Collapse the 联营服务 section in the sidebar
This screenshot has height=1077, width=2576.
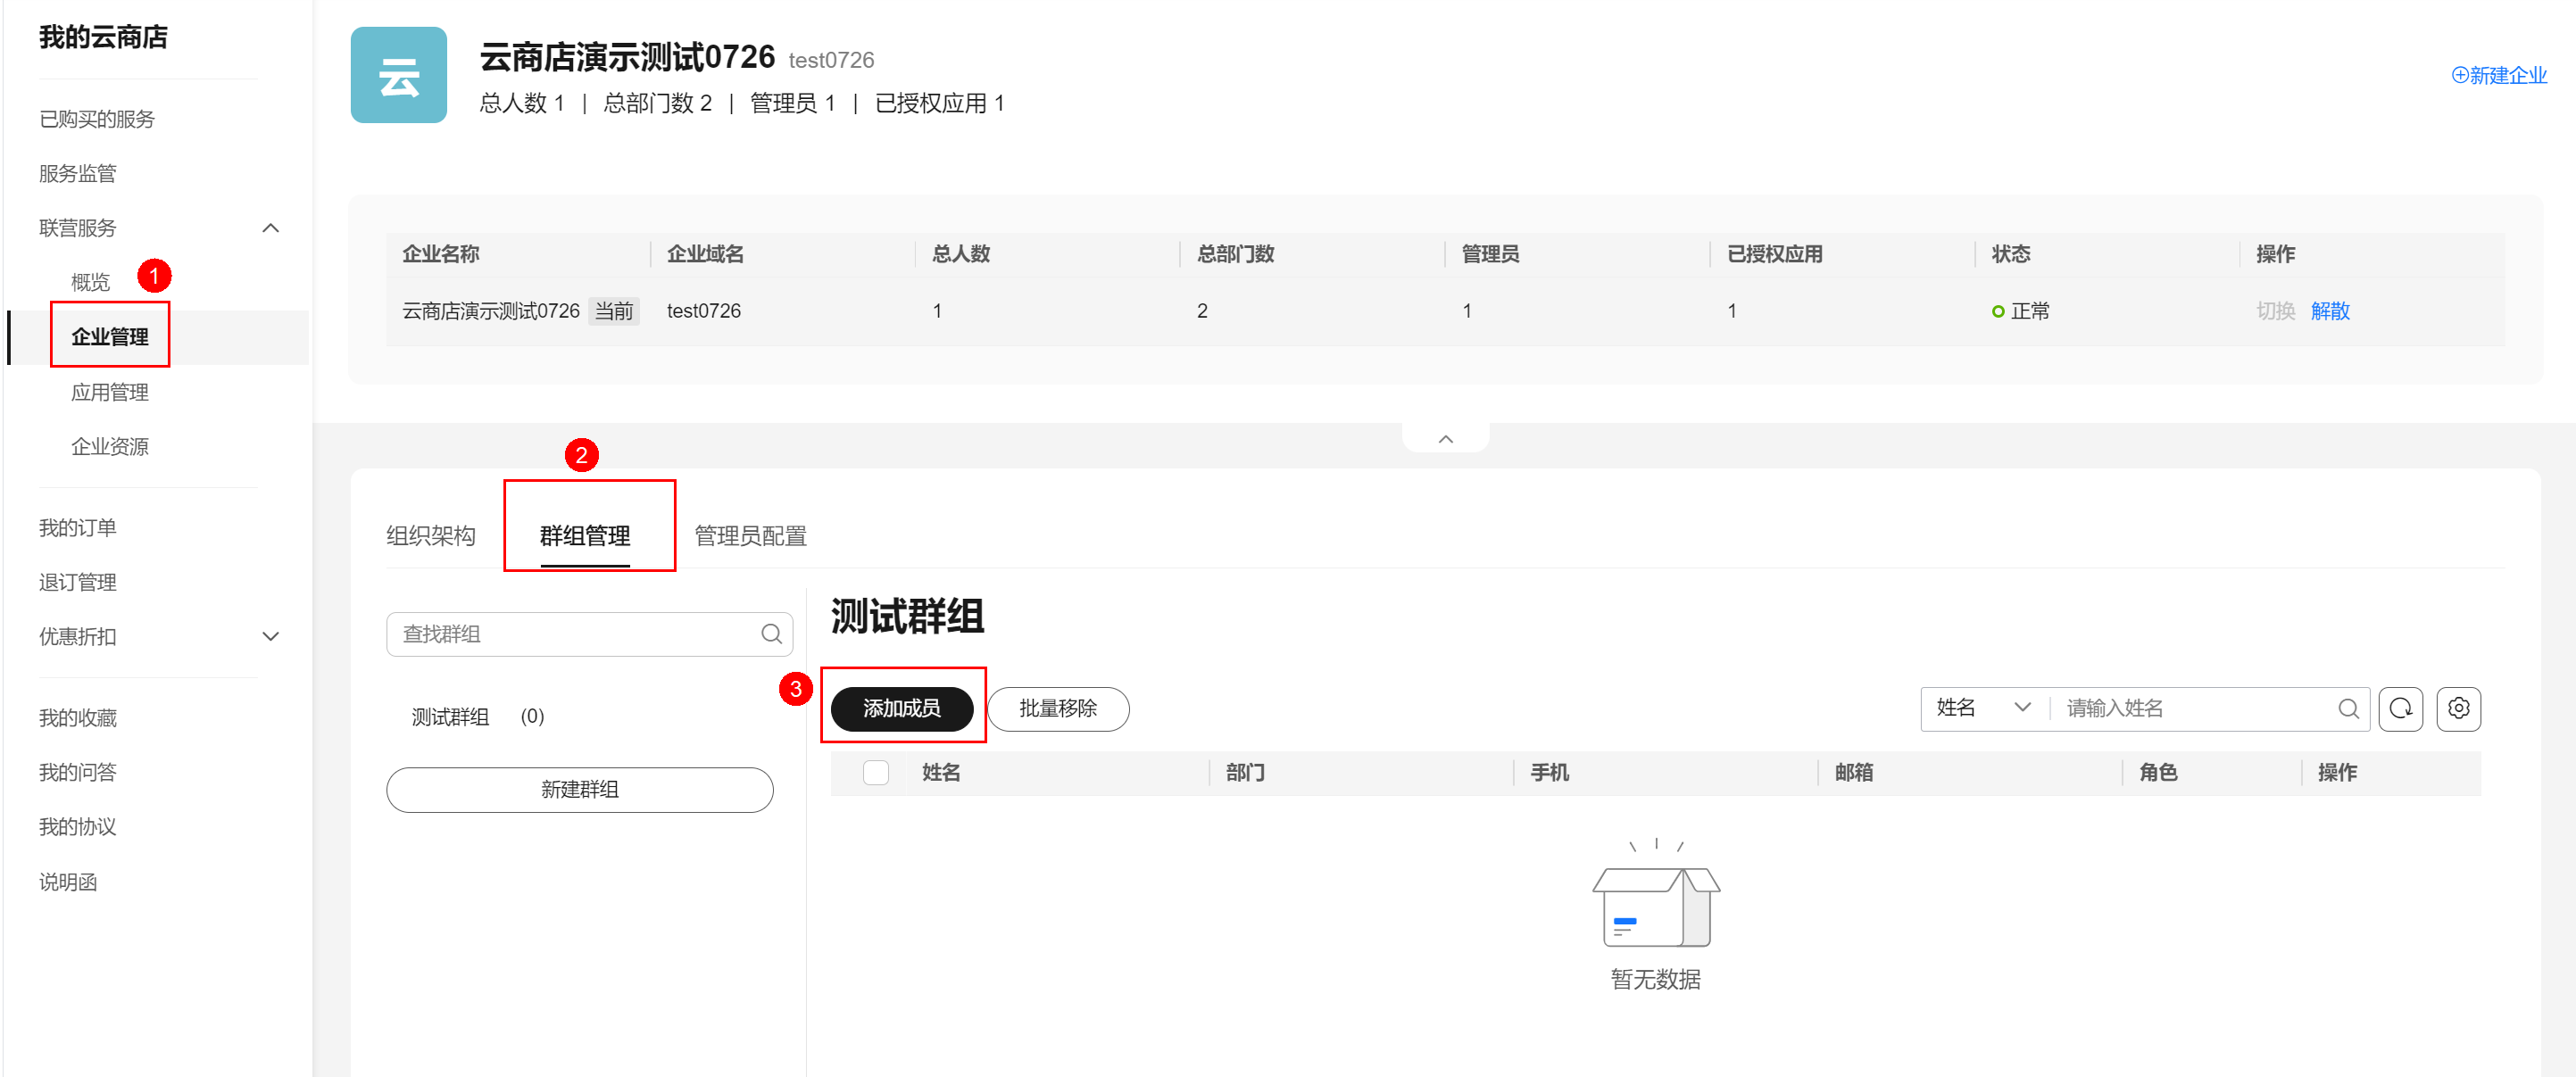point(270,228)
